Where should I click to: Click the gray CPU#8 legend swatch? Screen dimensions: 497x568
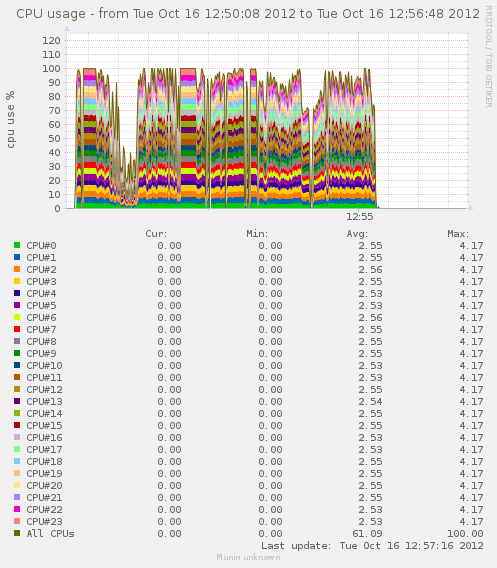point(17,341)
